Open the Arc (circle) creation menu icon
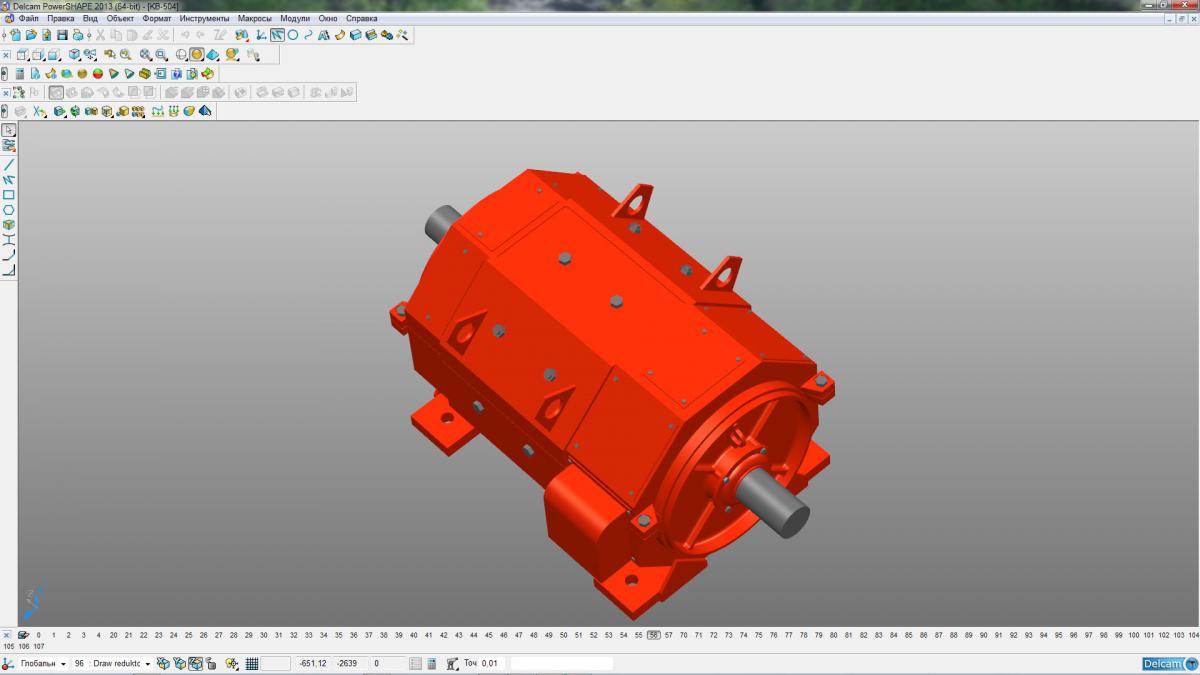Image resolution: width=1200 pixels, height=675 pixels. [293, 35]
